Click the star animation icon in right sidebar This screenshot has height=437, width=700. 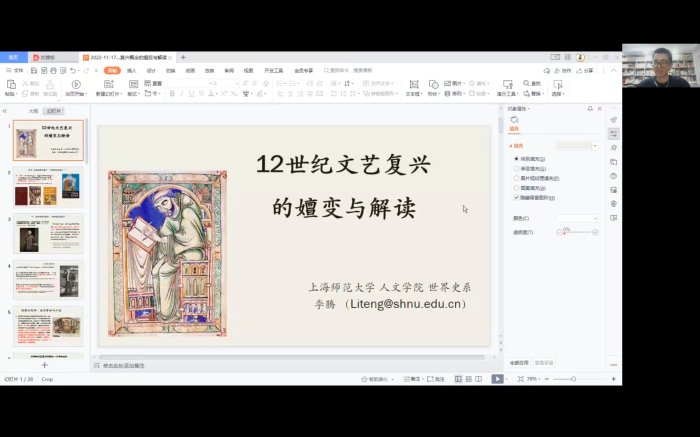(614, 148)
